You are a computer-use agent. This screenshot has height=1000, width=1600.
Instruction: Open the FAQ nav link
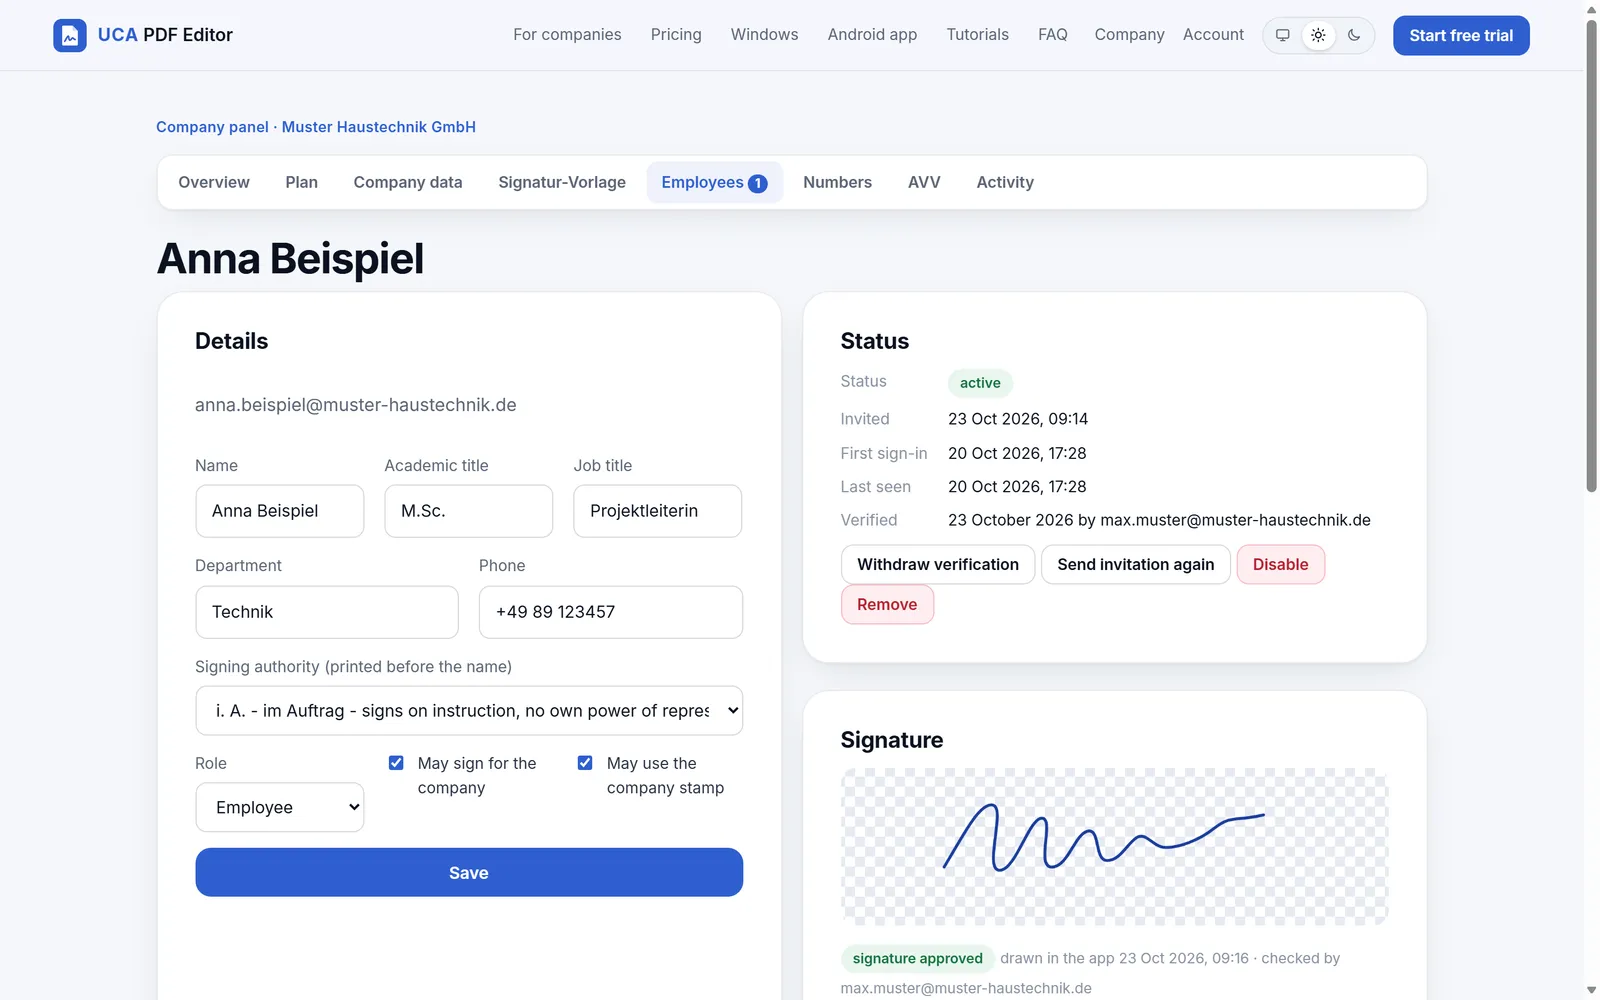[x=1053, y=34]
